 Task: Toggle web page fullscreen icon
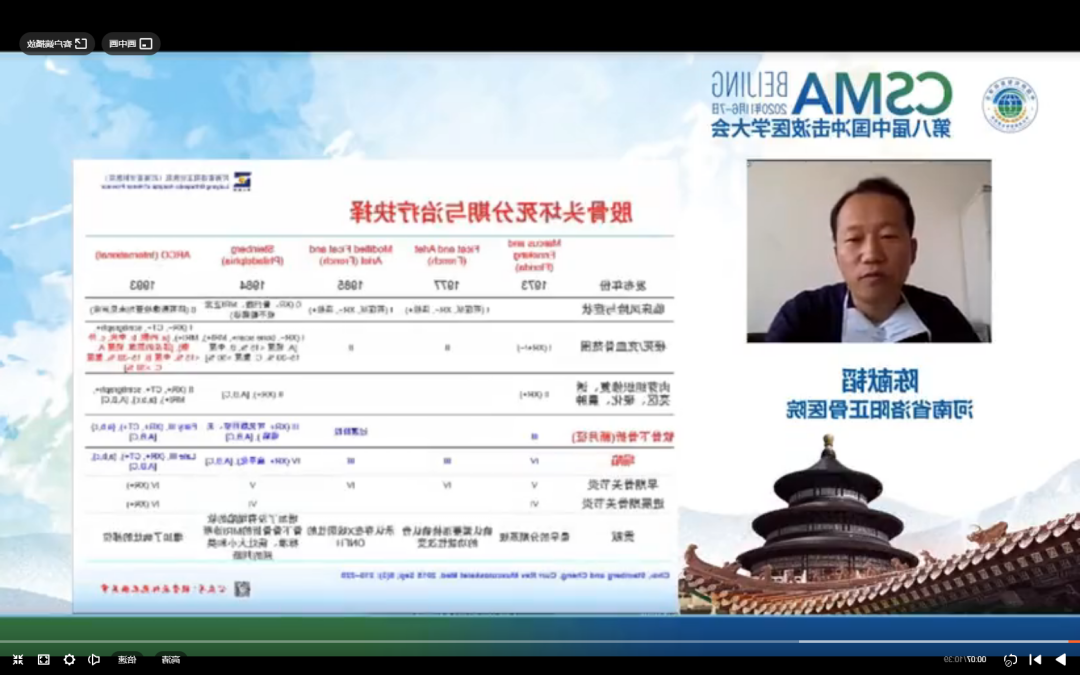pos(43,659)
